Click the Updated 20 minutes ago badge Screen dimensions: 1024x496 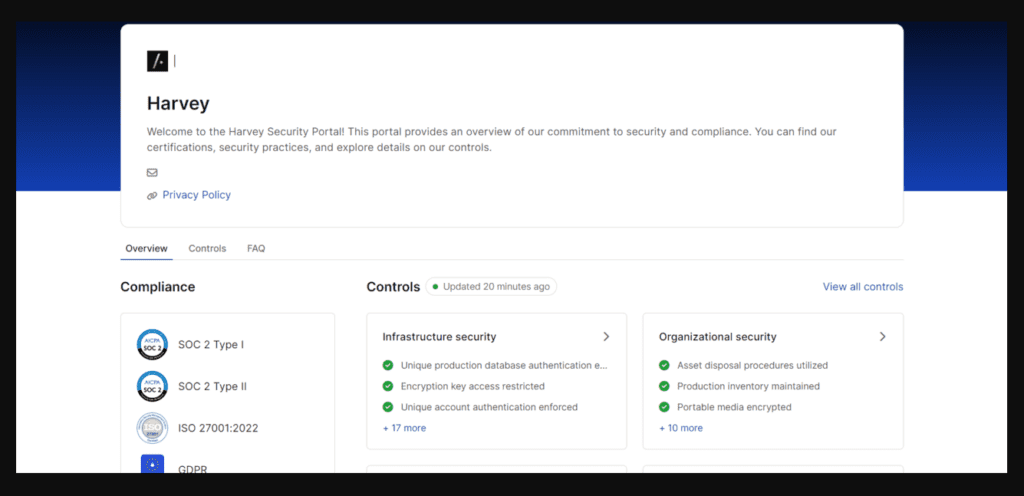coord(491,287)
